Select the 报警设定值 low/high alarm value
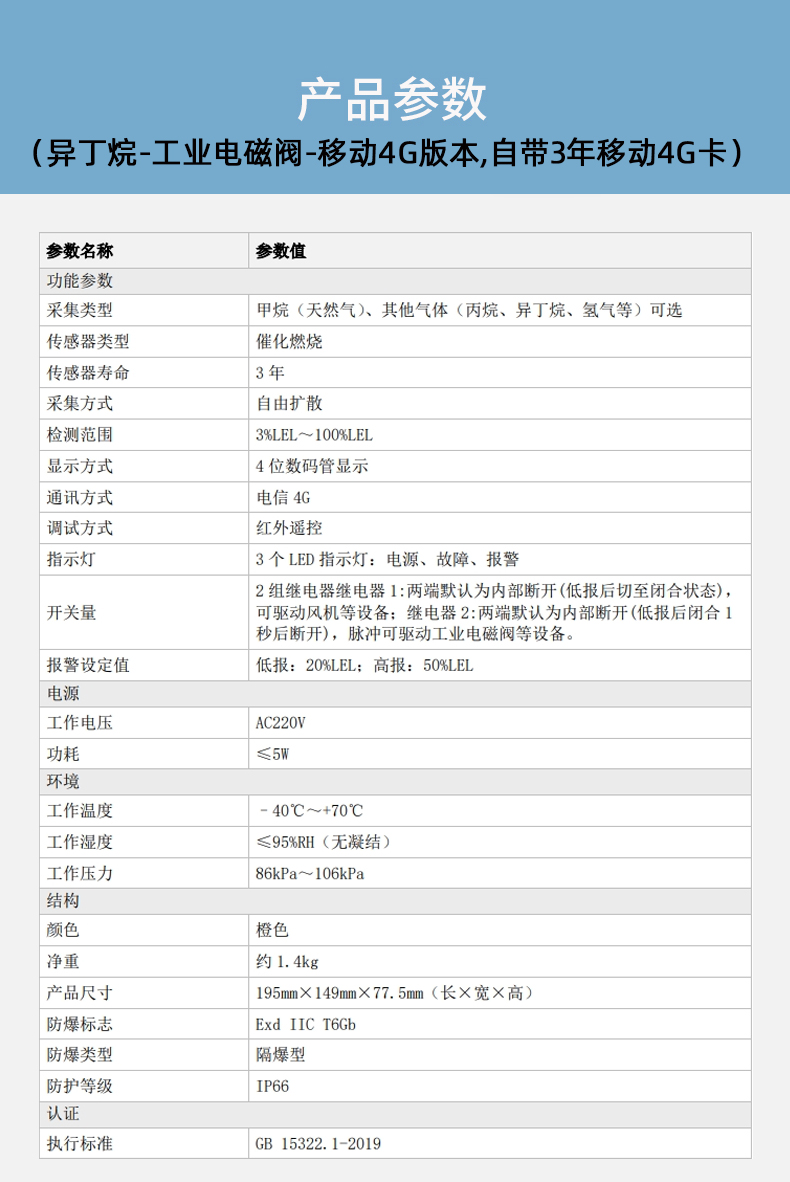 pos(364,665)
